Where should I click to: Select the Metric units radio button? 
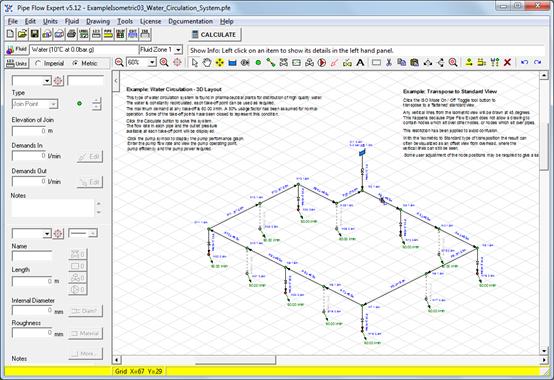tap(75, 63)
